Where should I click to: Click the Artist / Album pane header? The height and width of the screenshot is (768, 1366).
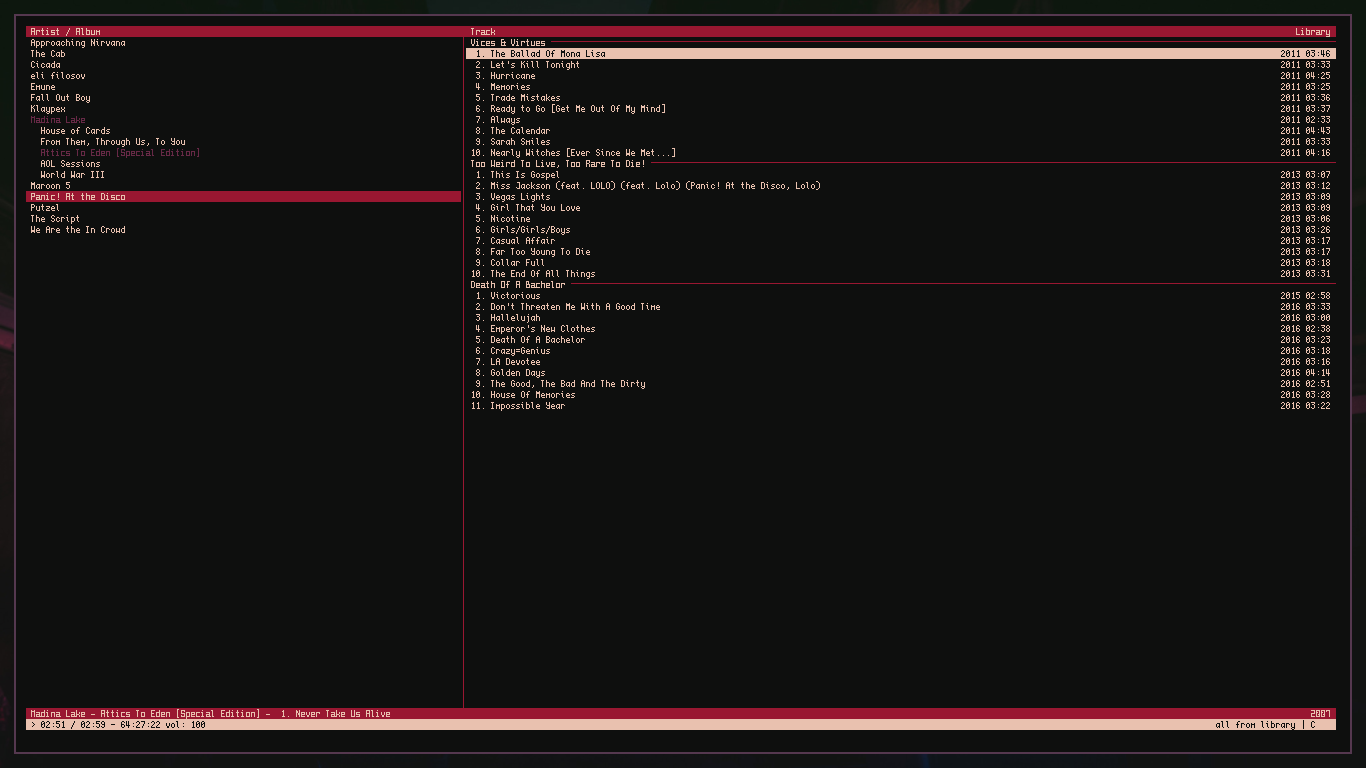[62, 31]
